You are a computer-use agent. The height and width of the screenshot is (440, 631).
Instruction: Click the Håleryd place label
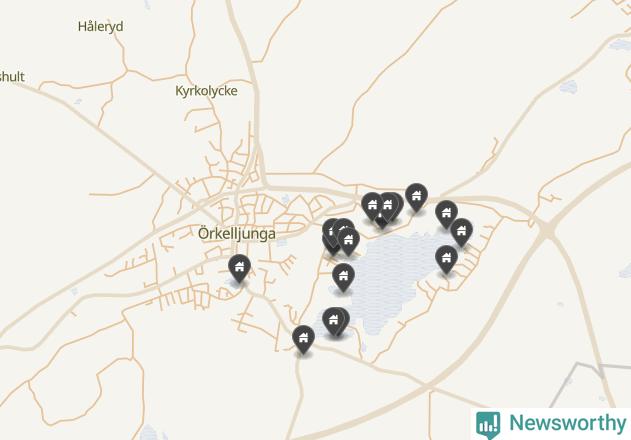coord(101,27)
